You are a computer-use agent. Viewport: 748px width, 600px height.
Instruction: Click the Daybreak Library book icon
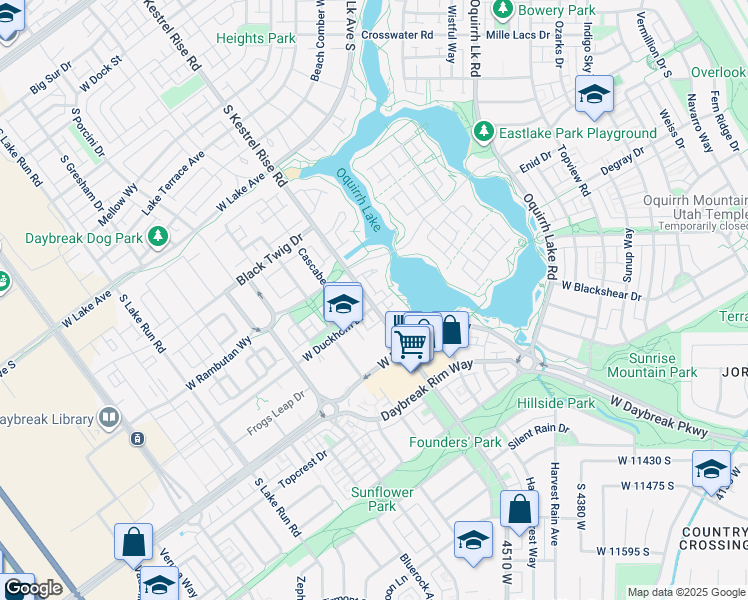click(109, 418)
